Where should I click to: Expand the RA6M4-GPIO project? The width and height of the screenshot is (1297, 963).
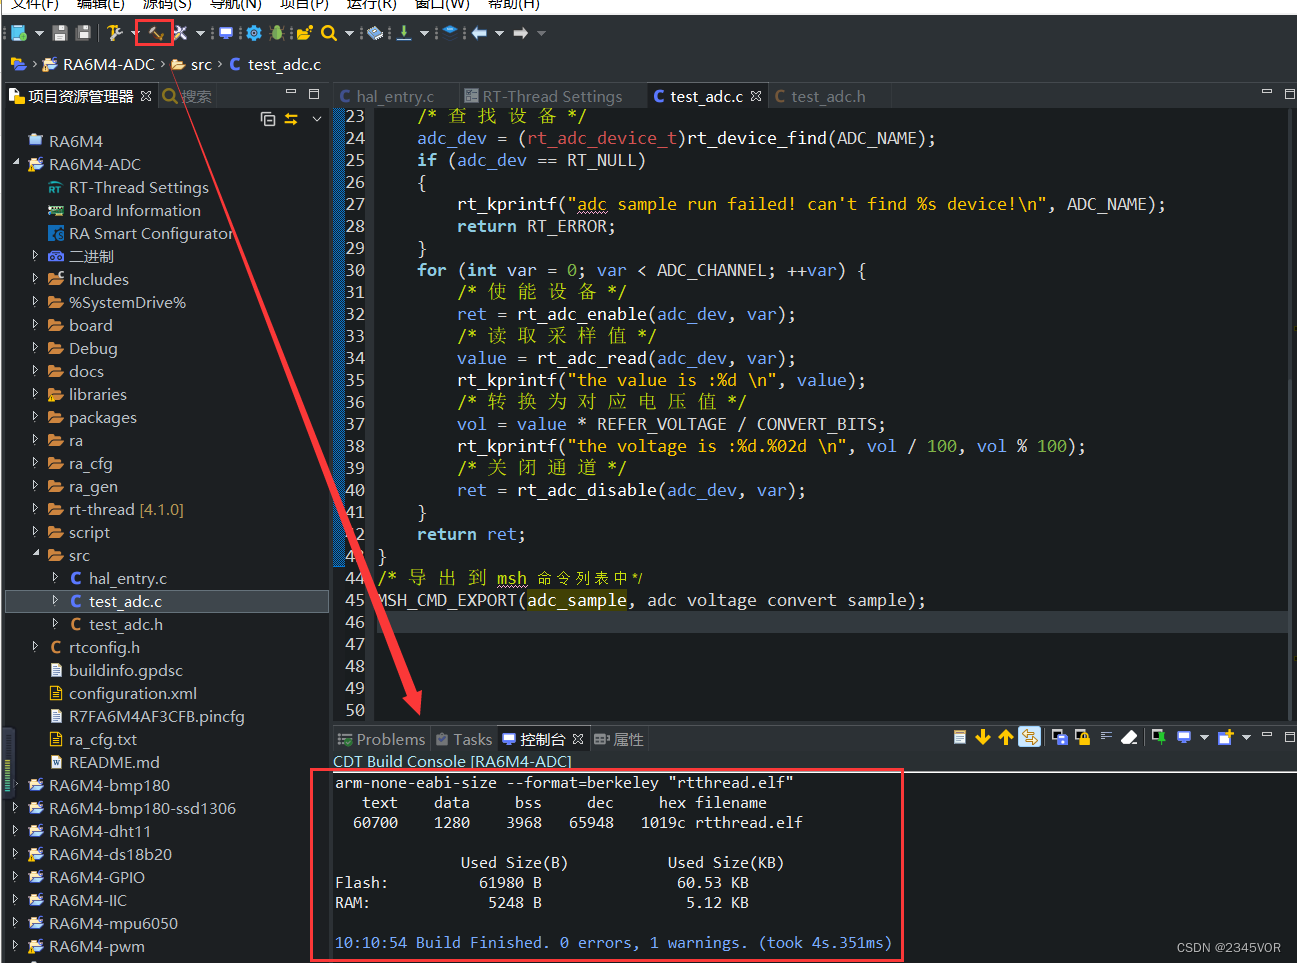pos(15,877)
